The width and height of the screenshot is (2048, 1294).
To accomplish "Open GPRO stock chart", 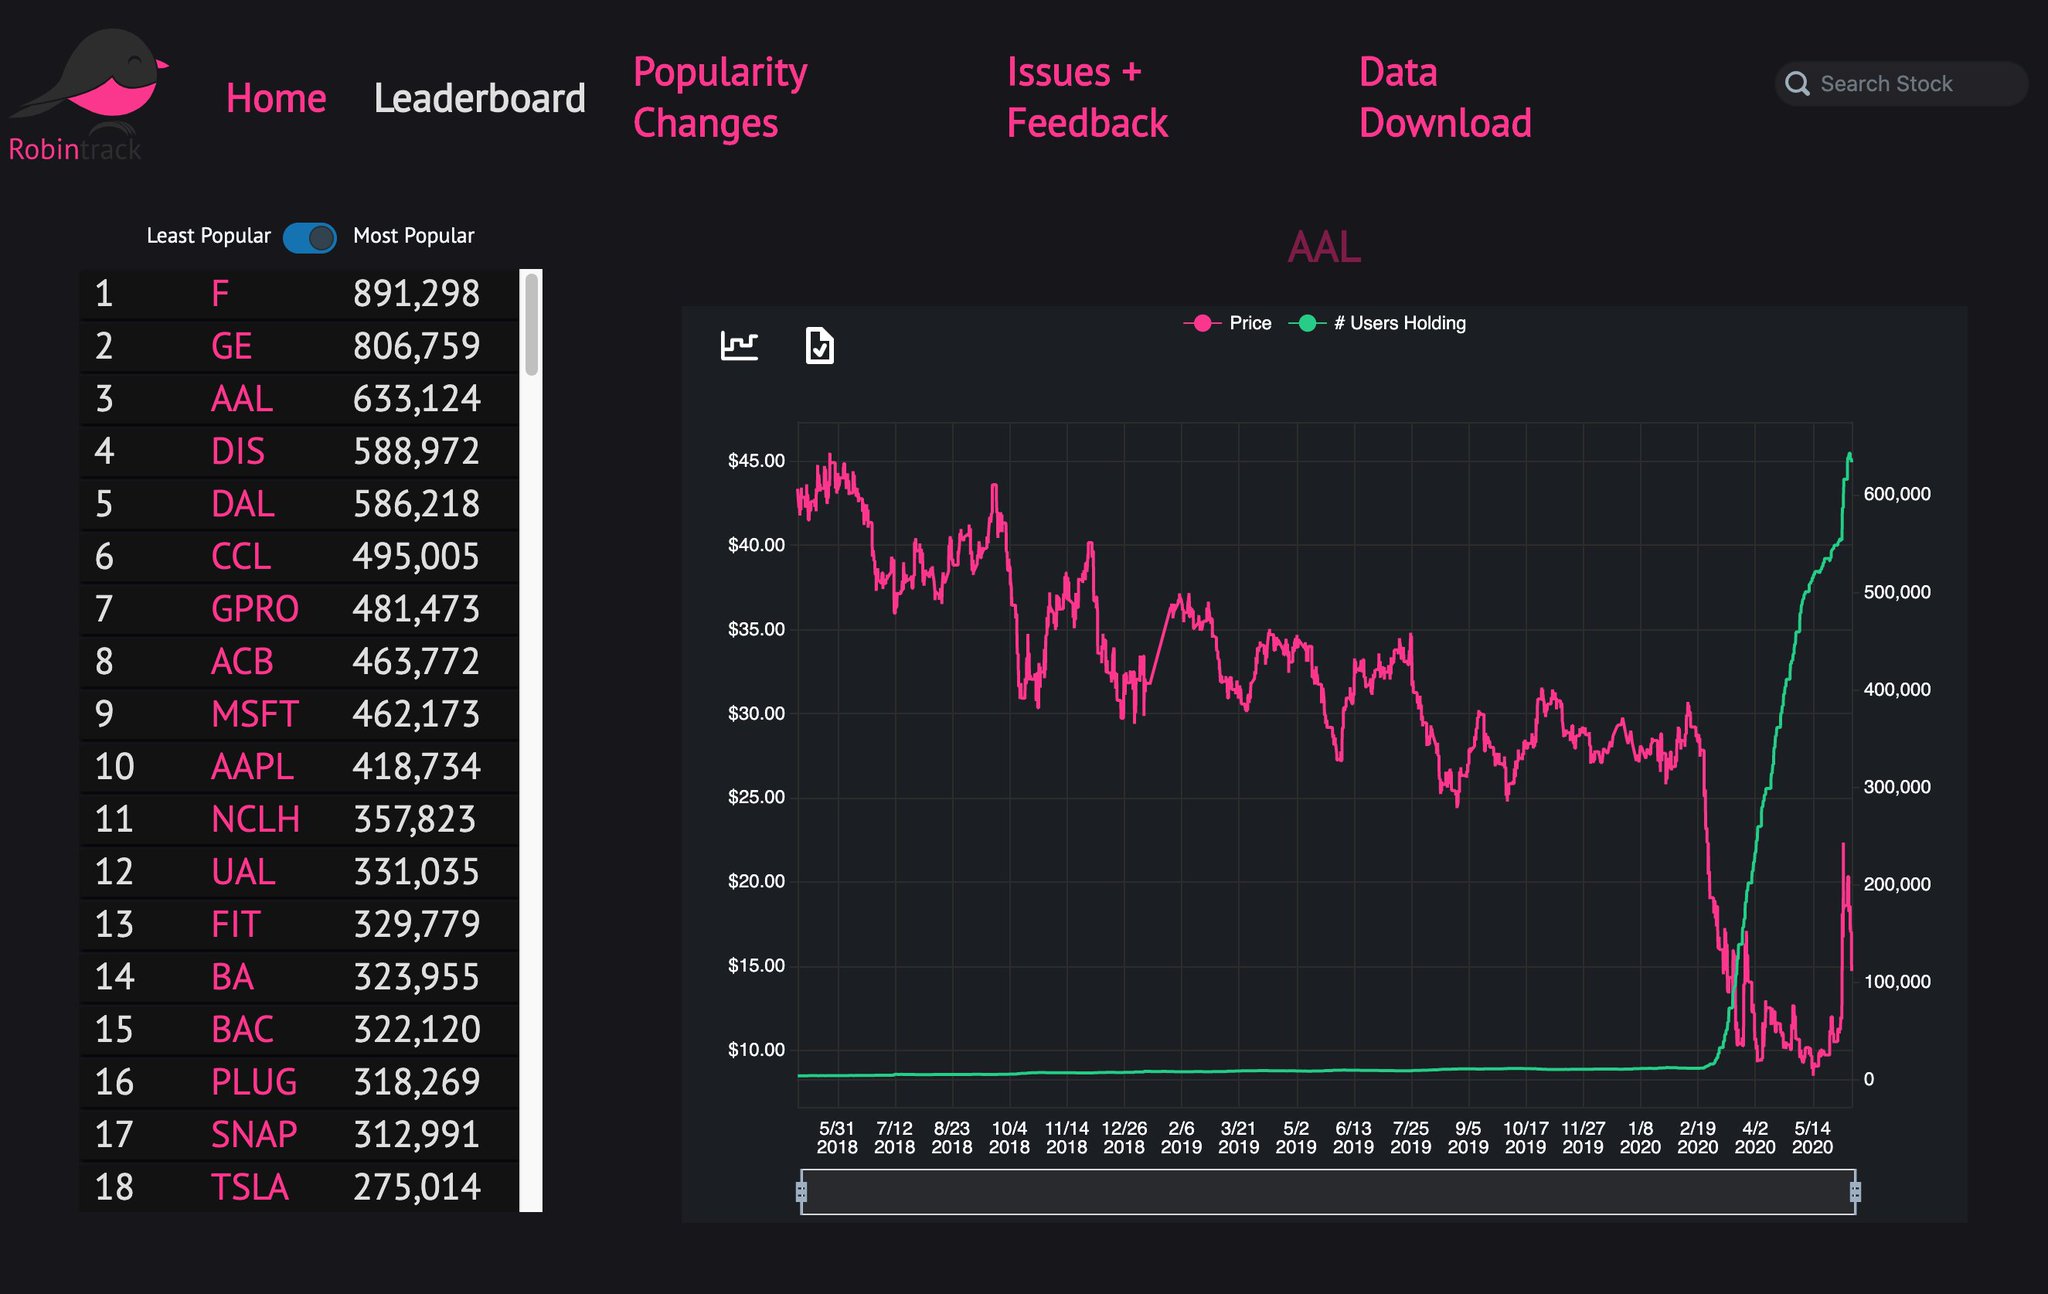I will click(254, 609).
